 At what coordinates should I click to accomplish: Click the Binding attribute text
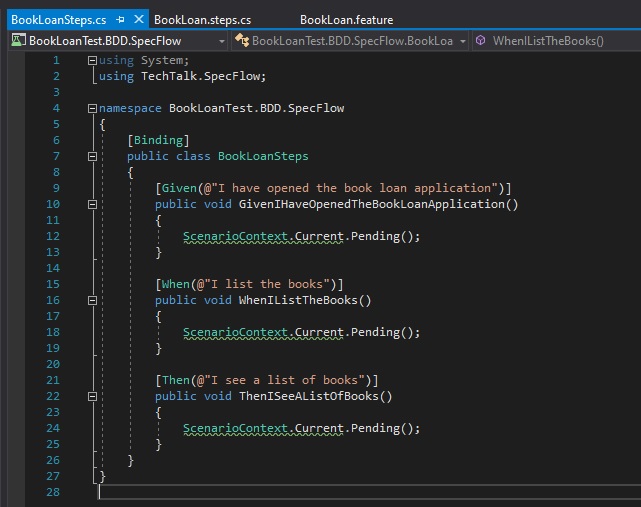click(x=159, y=140)
